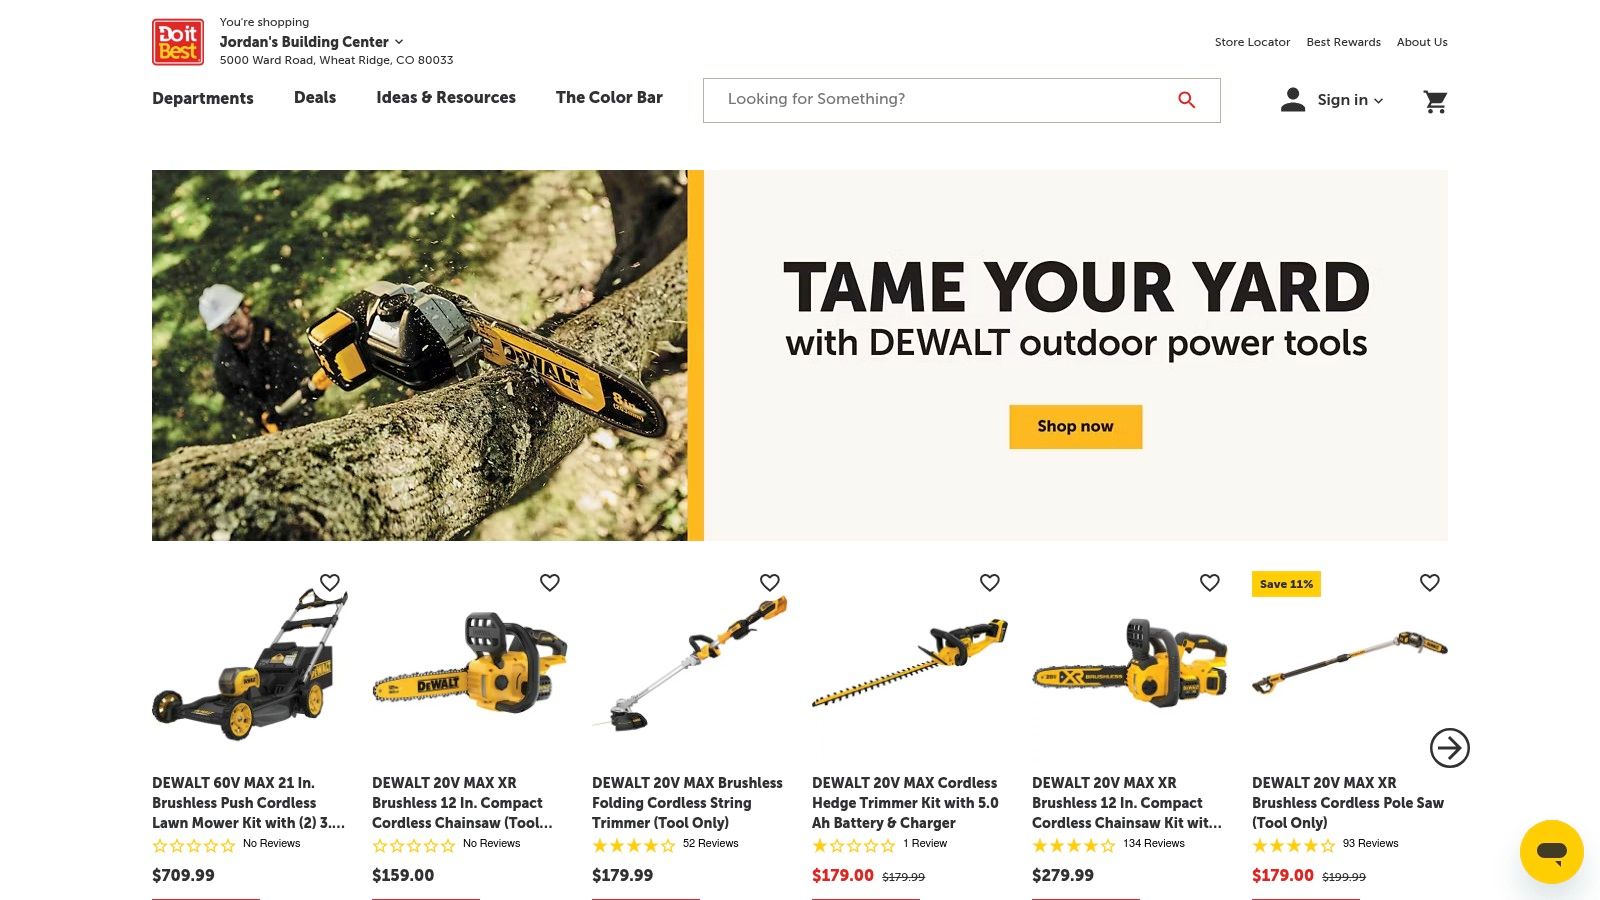Save the Hedge Trimmer Kit to favorites
The width and height of the screenshot is (1600, 900).
pos(990,582)
